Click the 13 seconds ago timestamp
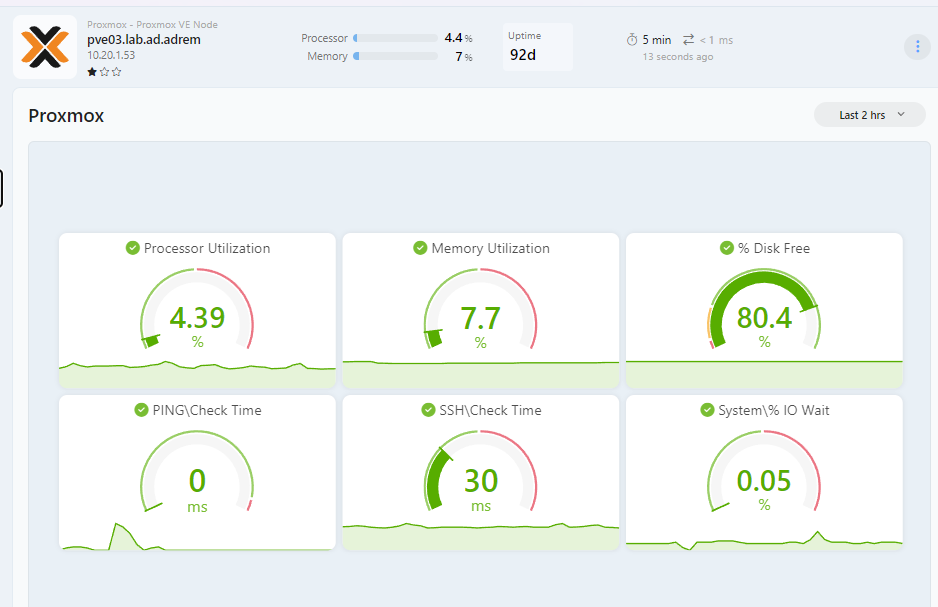This screenshot has height=607, width=938. pyautogui.click(x=678, y=57)
